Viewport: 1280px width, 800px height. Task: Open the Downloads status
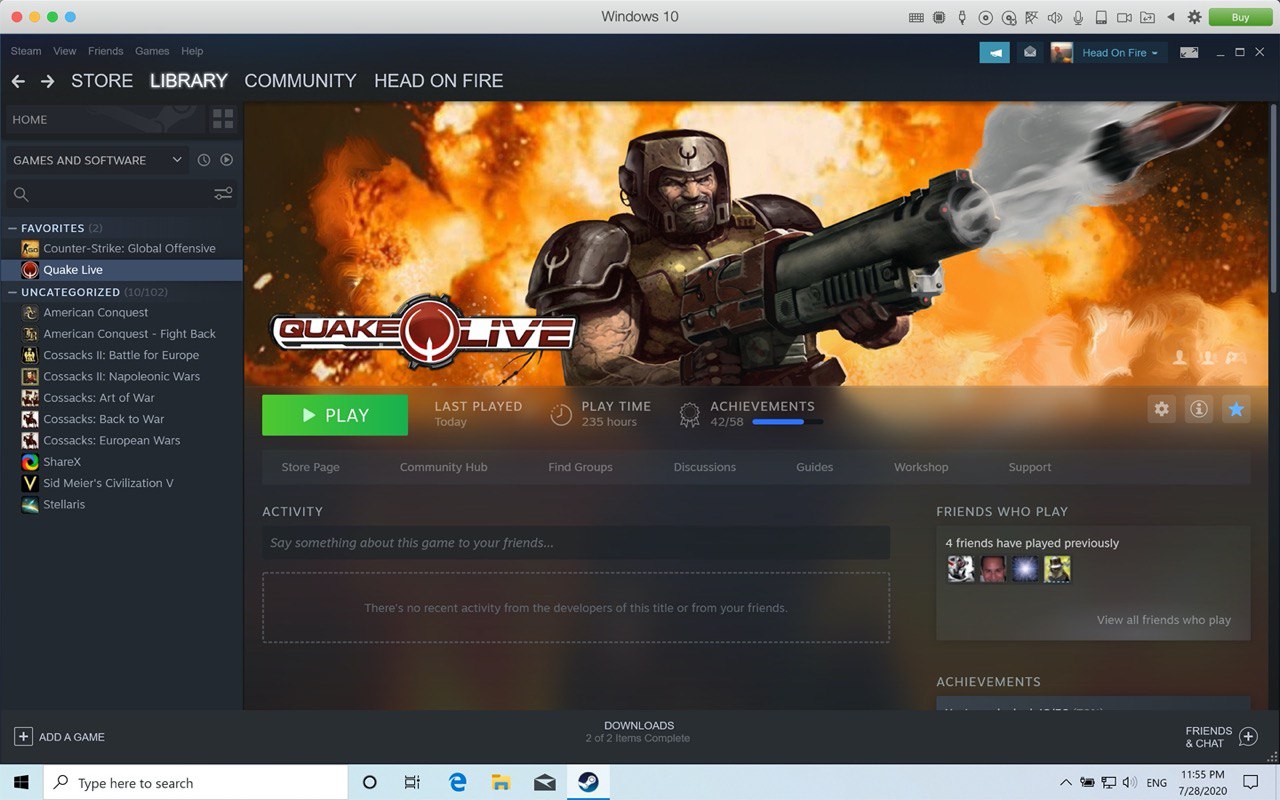(639, 731)
